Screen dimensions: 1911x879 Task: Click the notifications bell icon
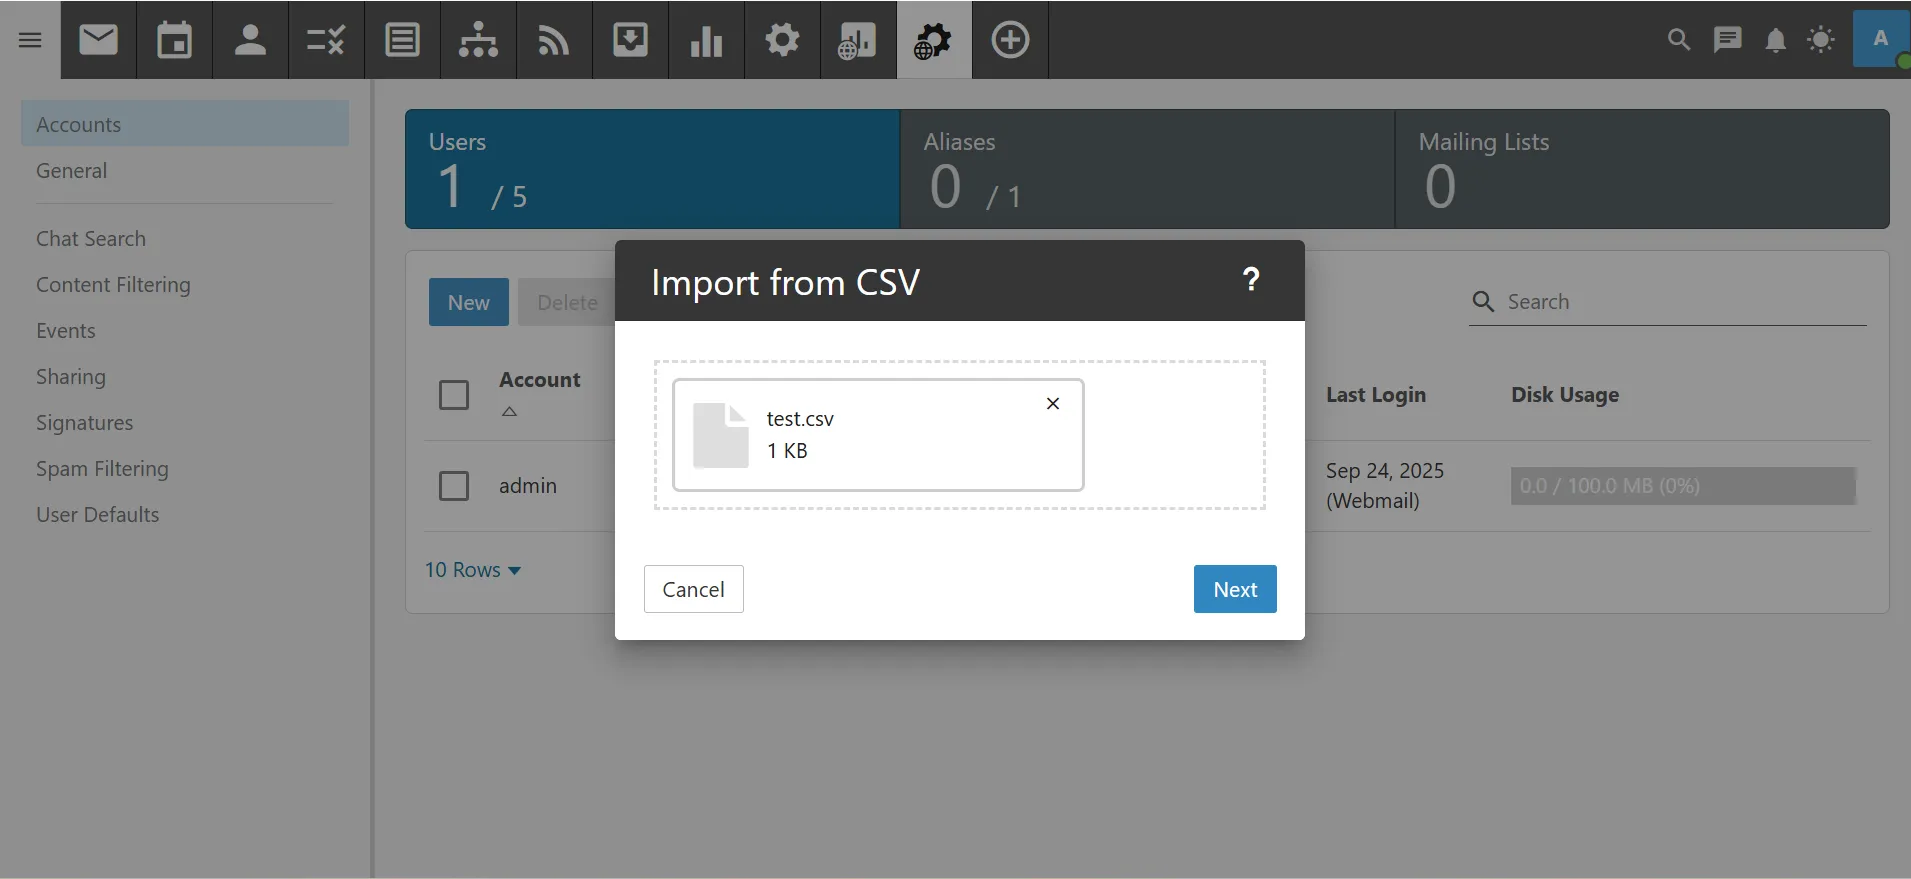tap(1775, 40)
